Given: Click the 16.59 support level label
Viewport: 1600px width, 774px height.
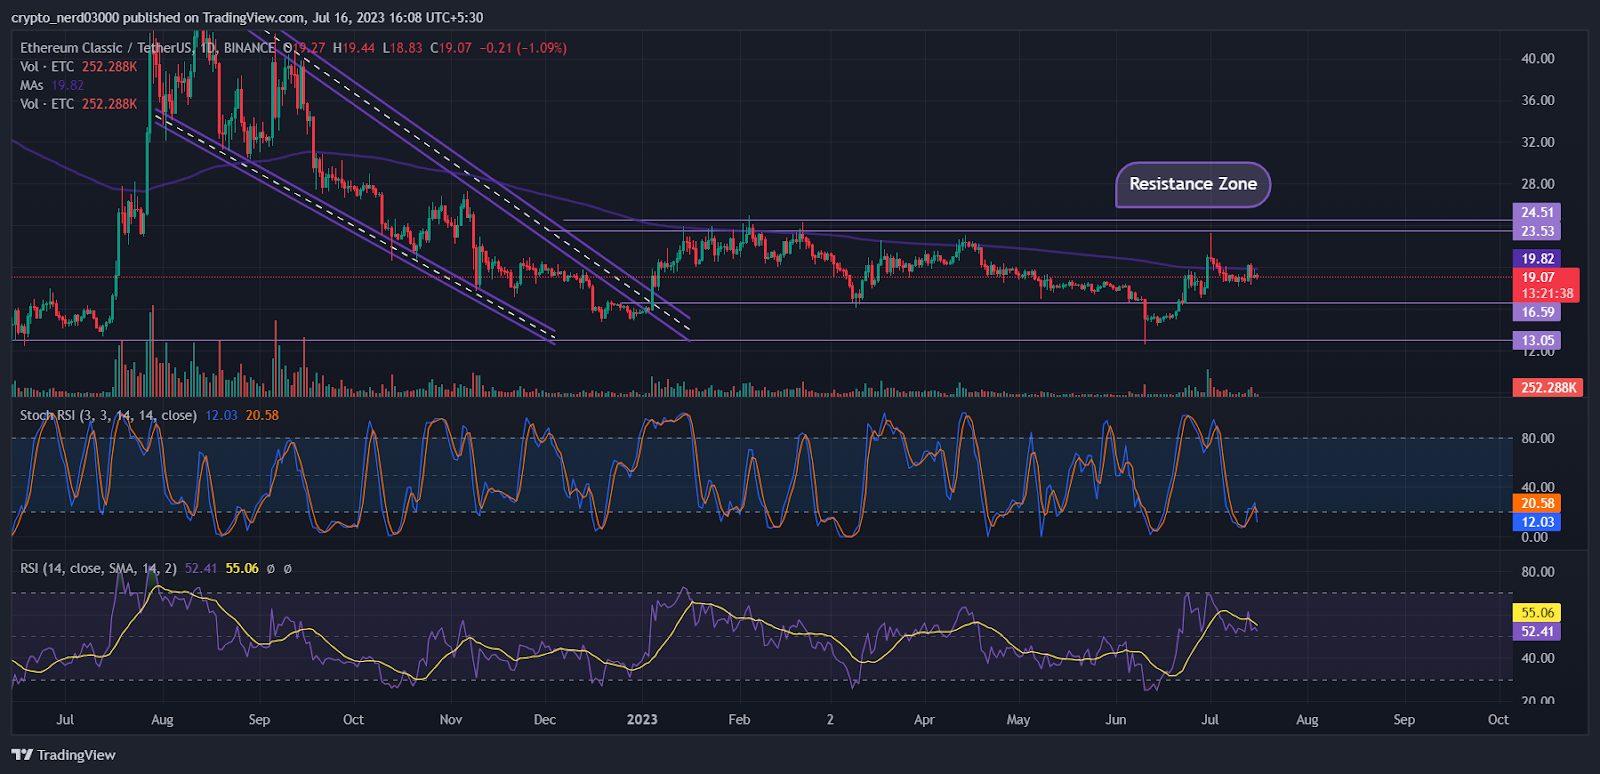Looking at the screenshot, I should point(1537,312).
